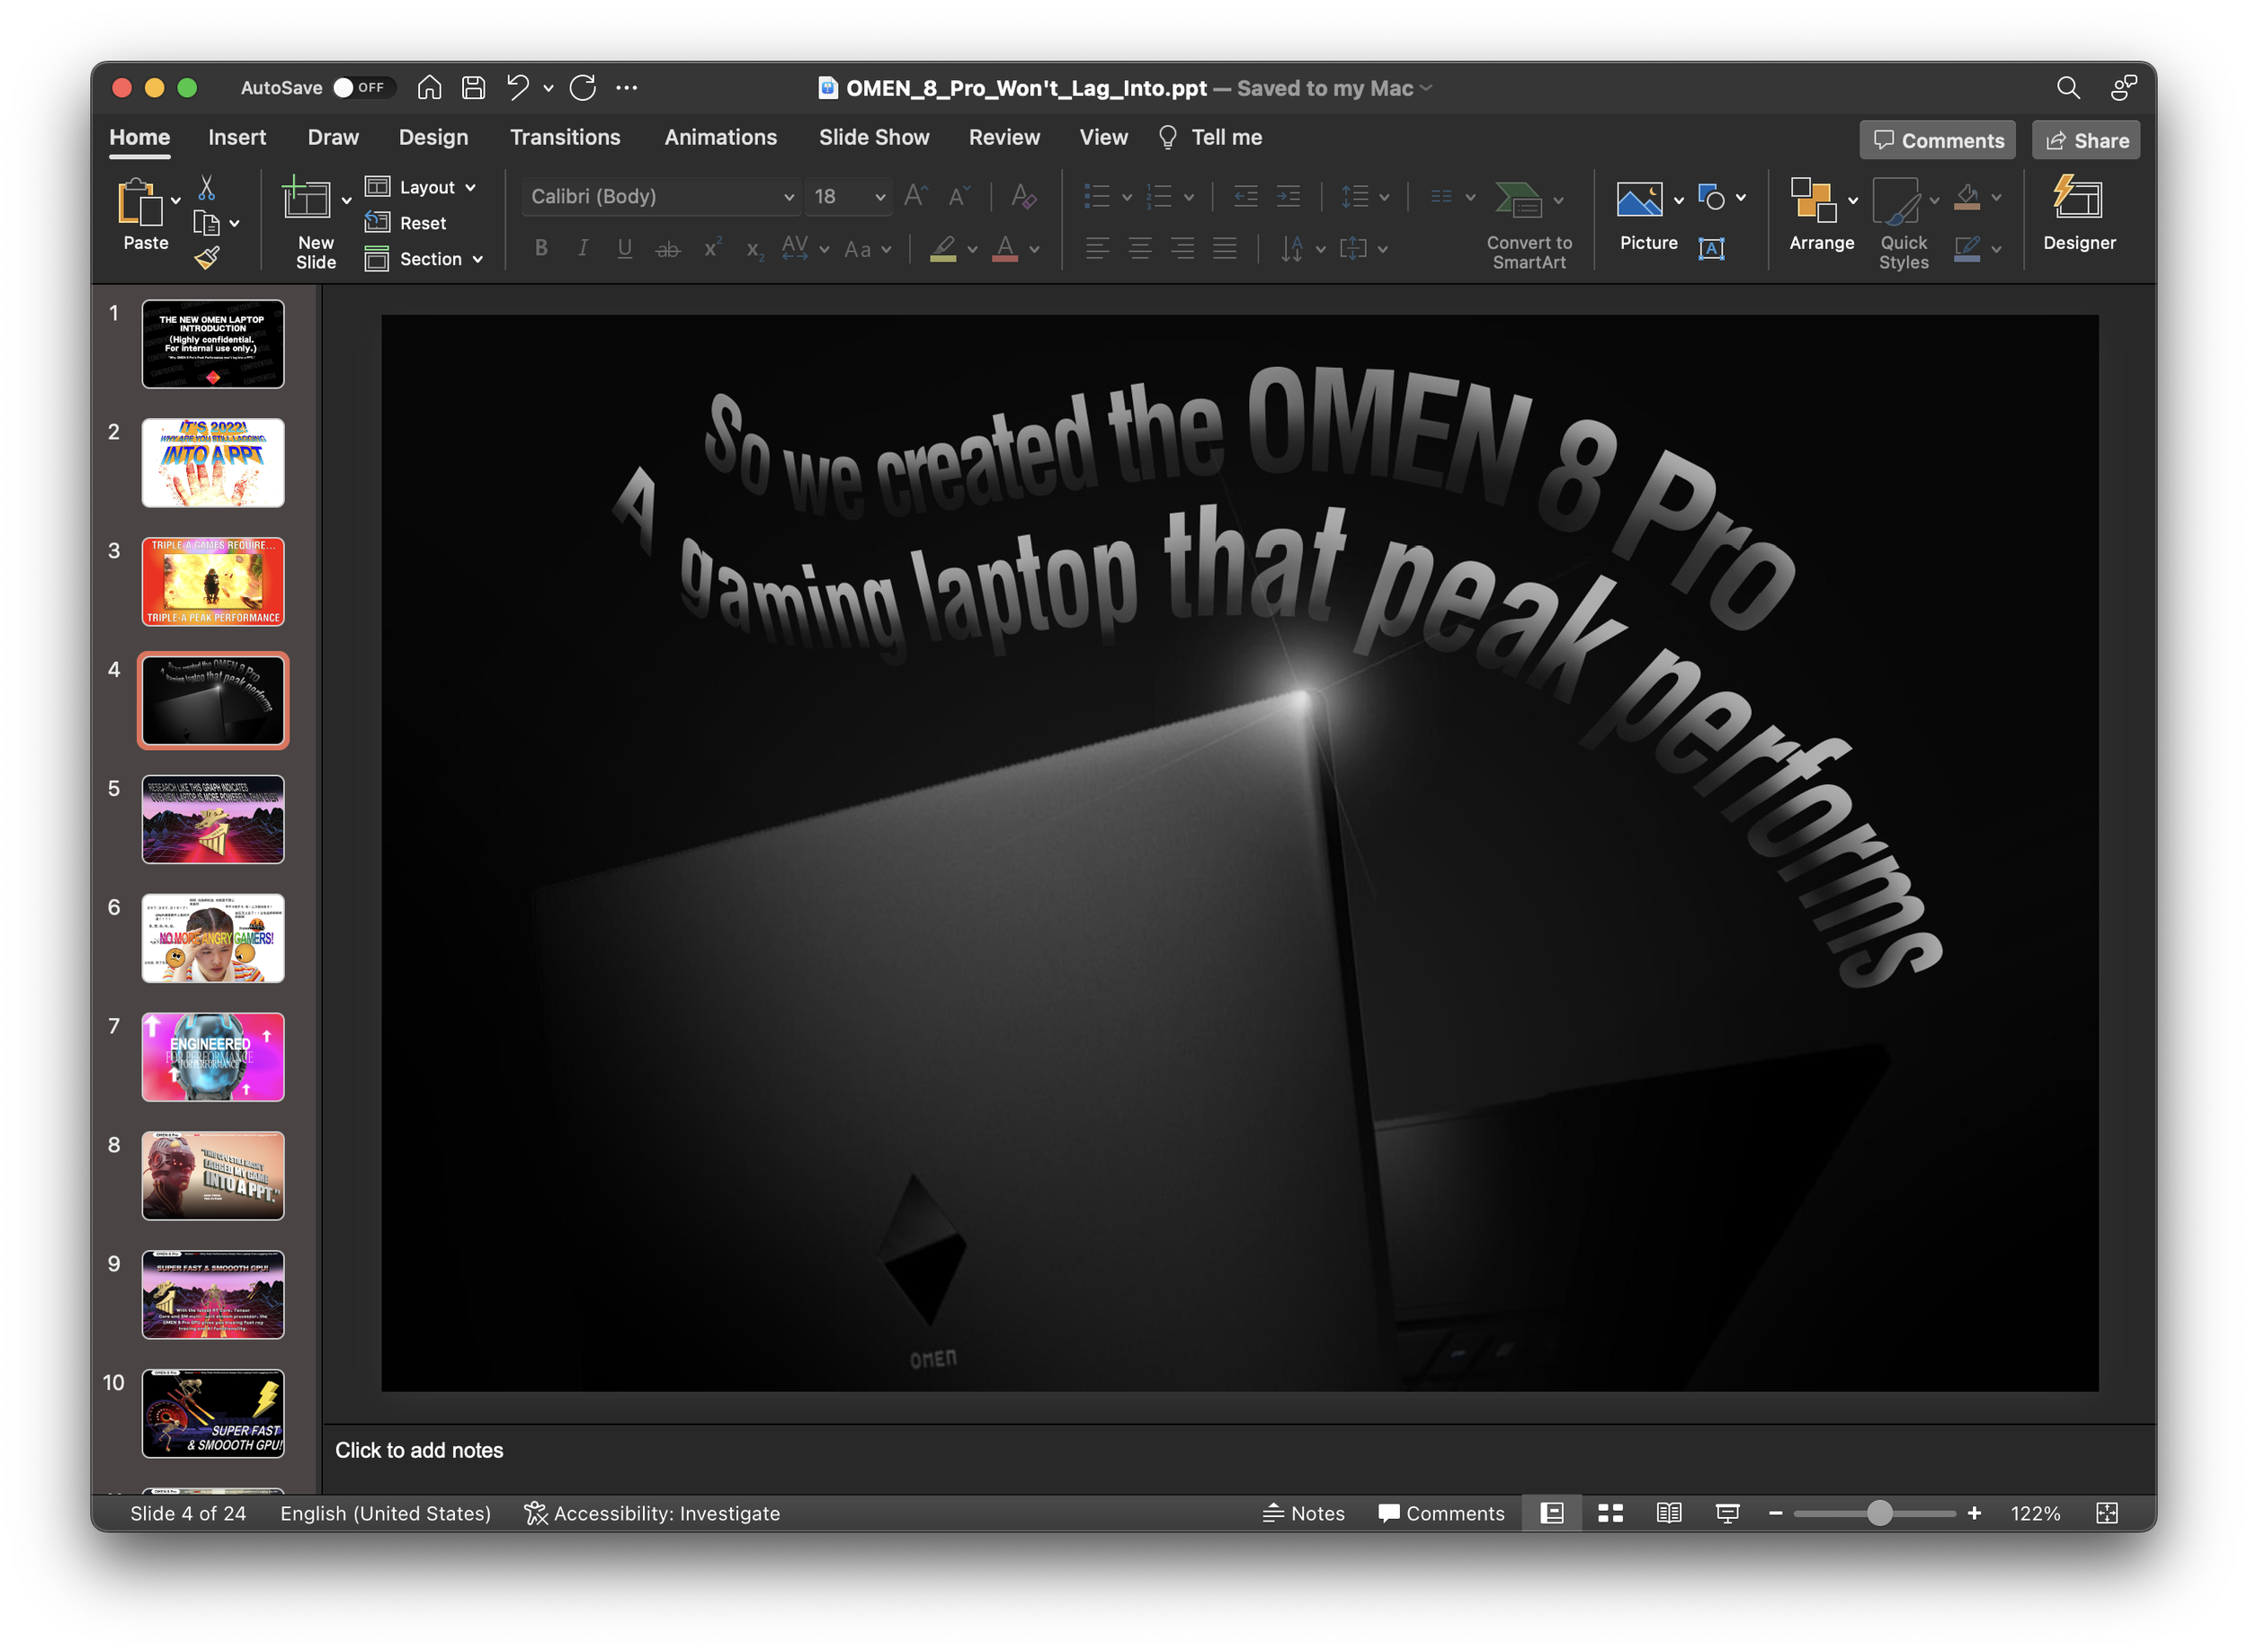The height and width of the screenshot is (1652, 2248).
Task: Click the Tell me search box
Action: click(x=1209, y=138)
